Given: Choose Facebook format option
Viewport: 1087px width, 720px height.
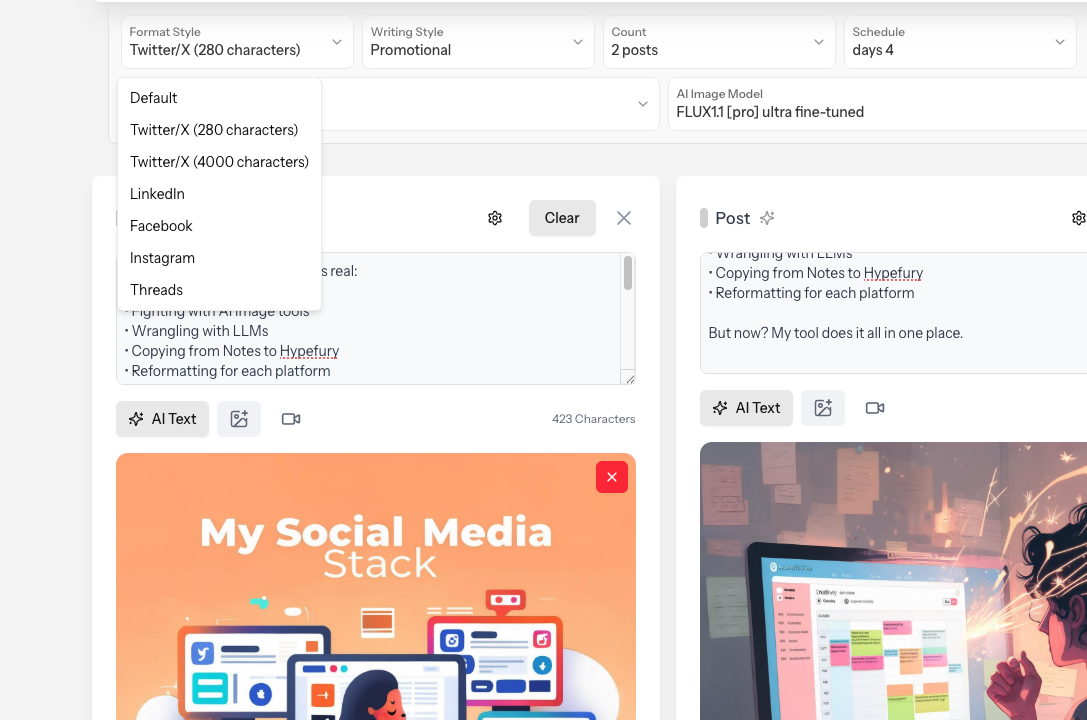Looking at the screenshot, I should [x=219, y=225].
